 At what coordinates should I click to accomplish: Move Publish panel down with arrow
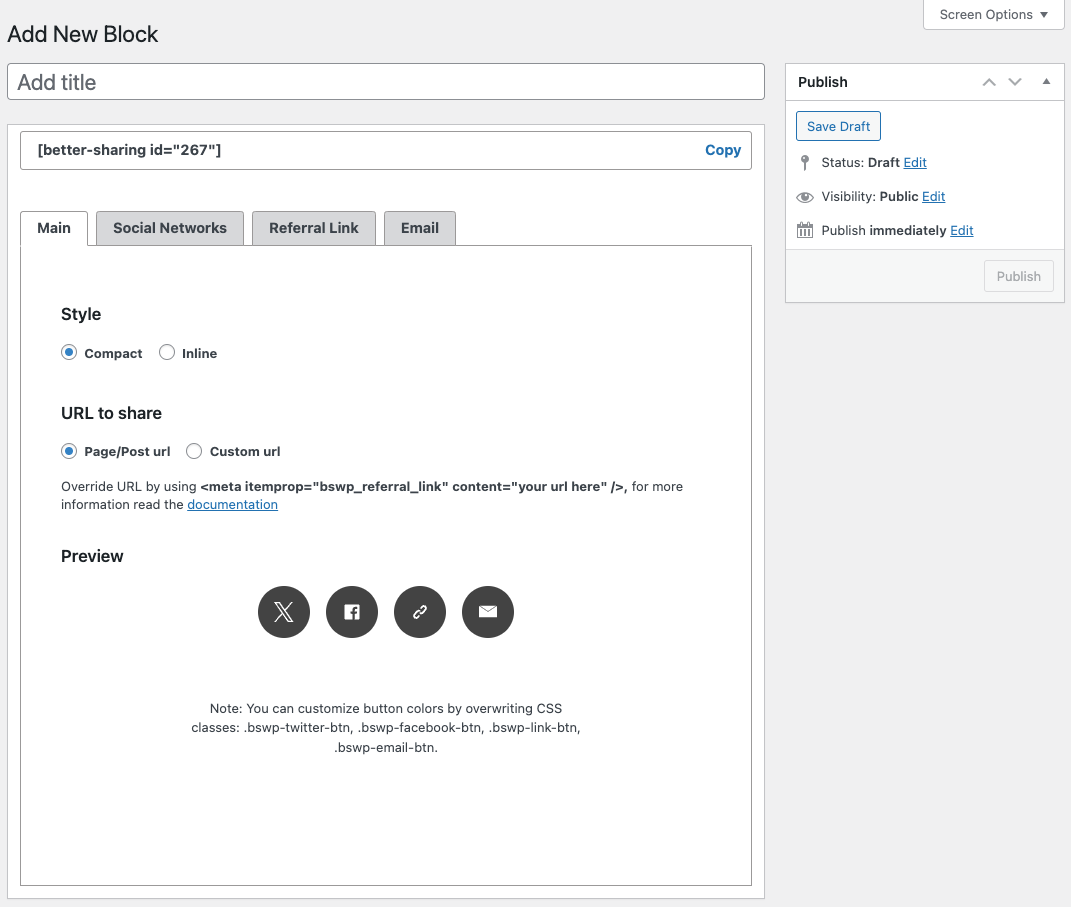(1015, 82)
